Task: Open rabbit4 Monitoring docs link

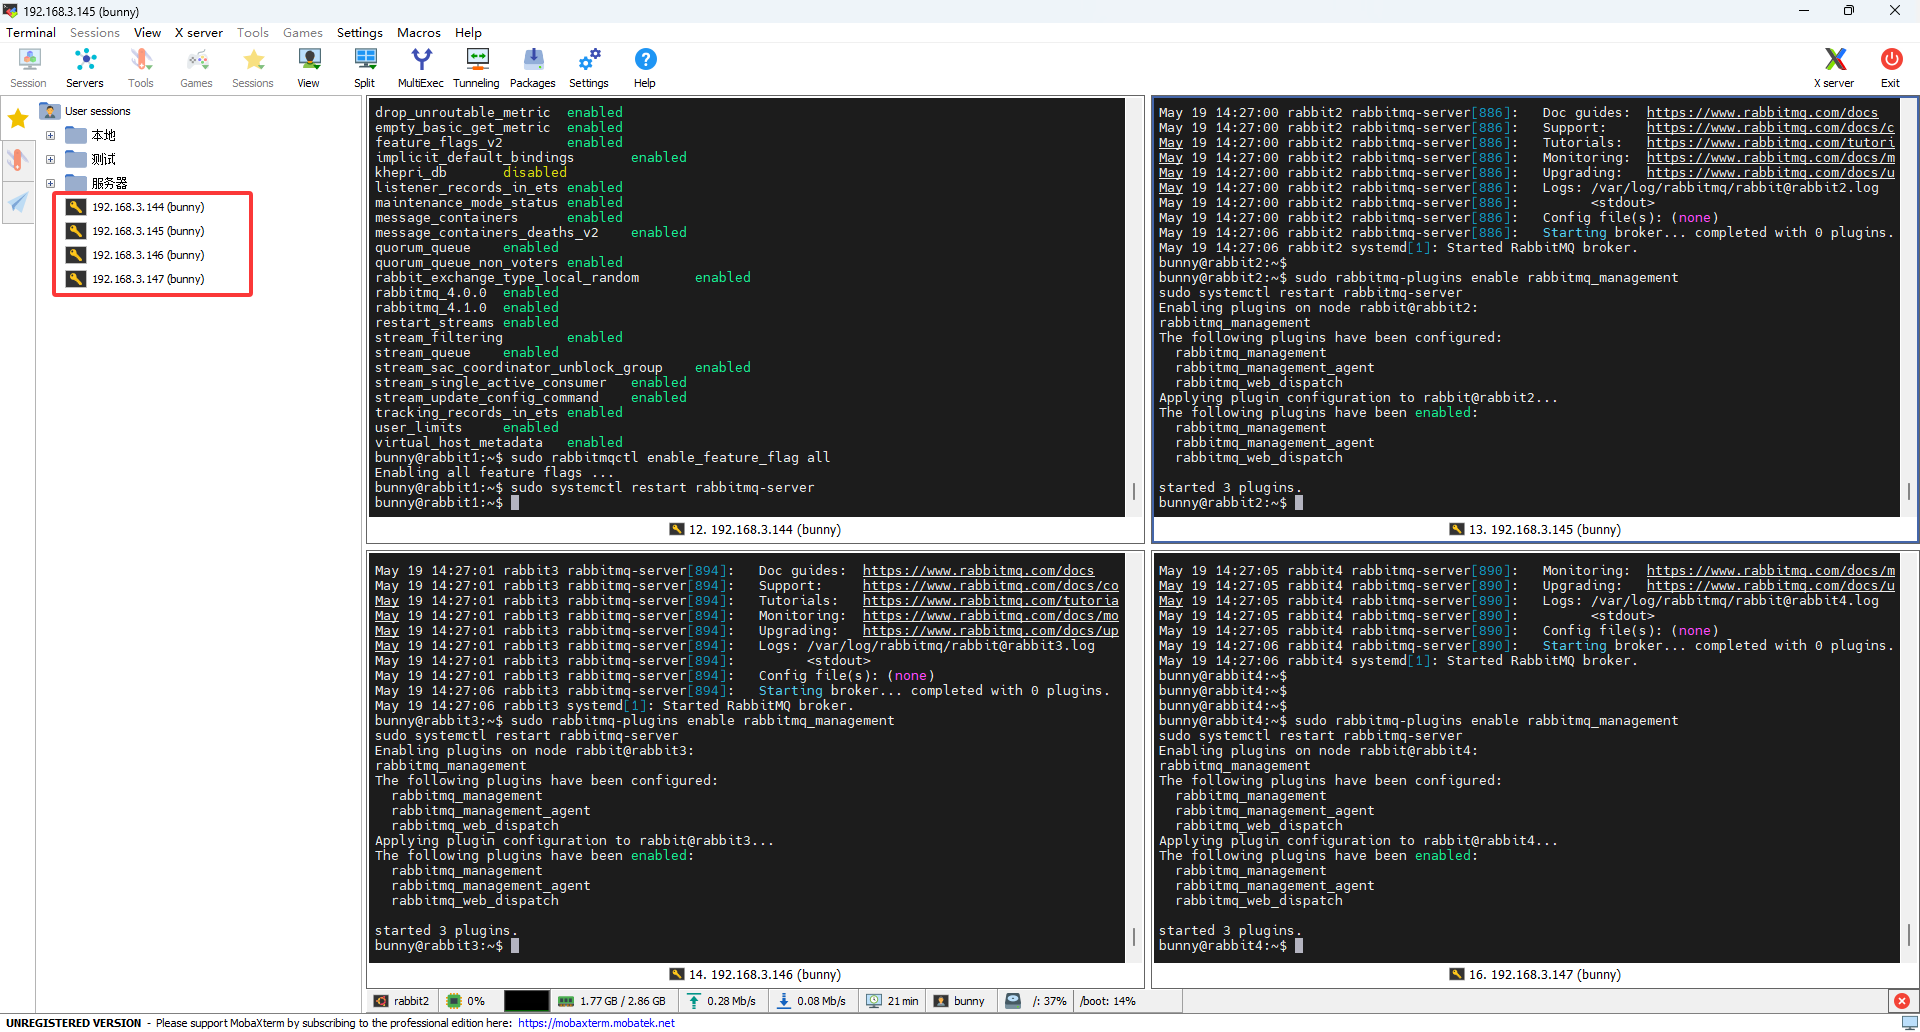Action: coord(1770,570)
